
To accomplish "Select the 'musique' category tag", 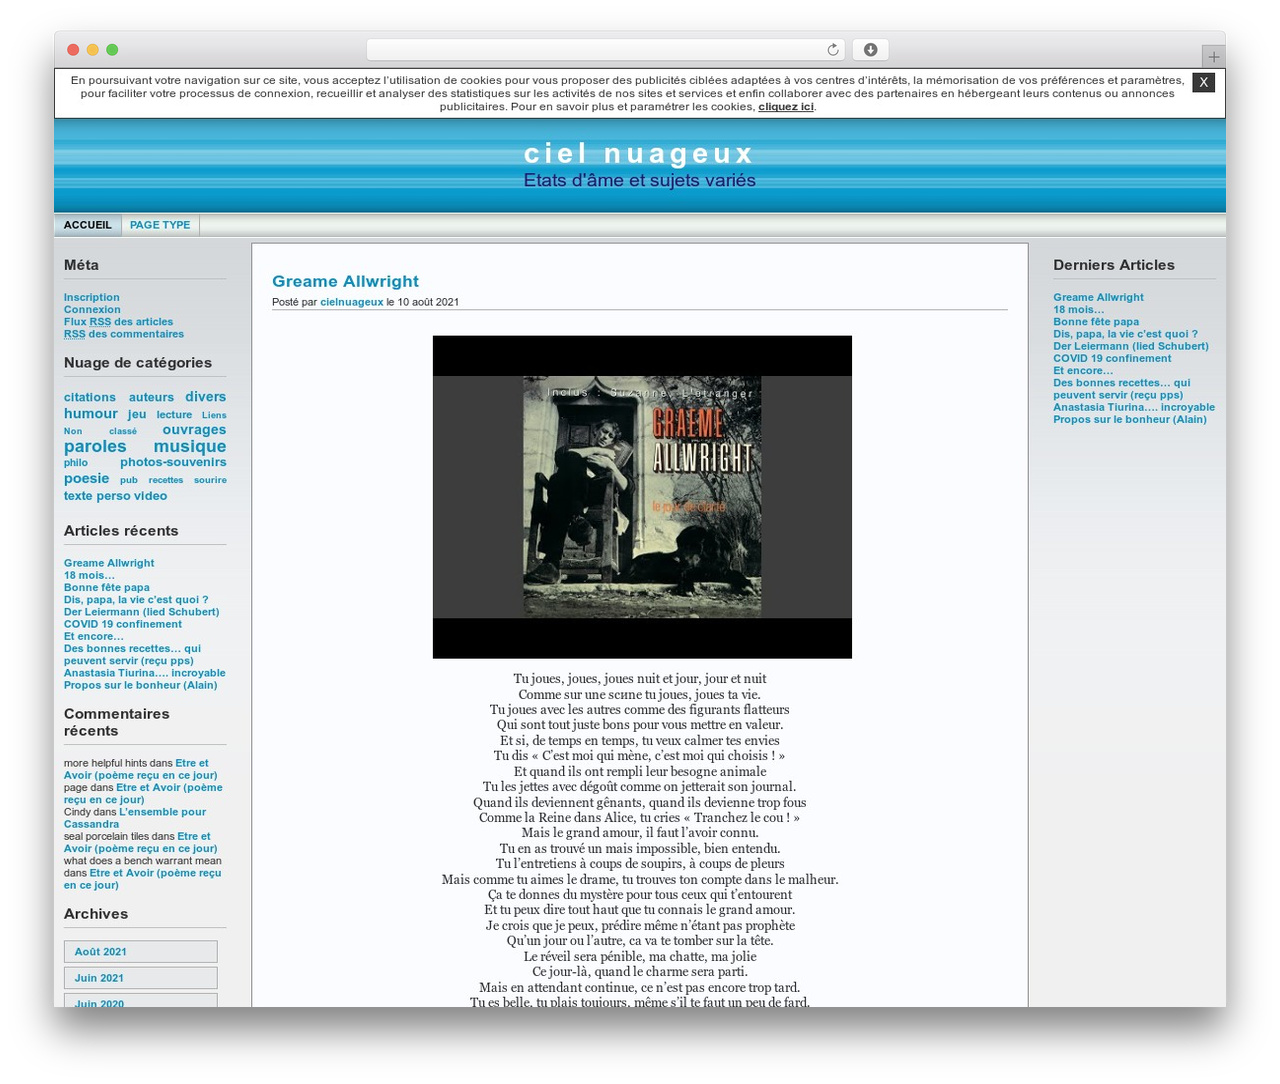I will click(190, 446).
